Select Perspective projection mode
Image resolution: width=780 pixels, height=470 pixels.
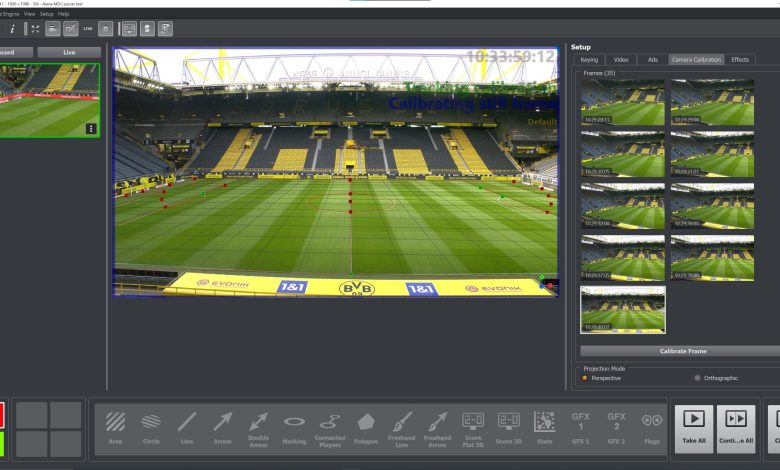tap(585, 378)
